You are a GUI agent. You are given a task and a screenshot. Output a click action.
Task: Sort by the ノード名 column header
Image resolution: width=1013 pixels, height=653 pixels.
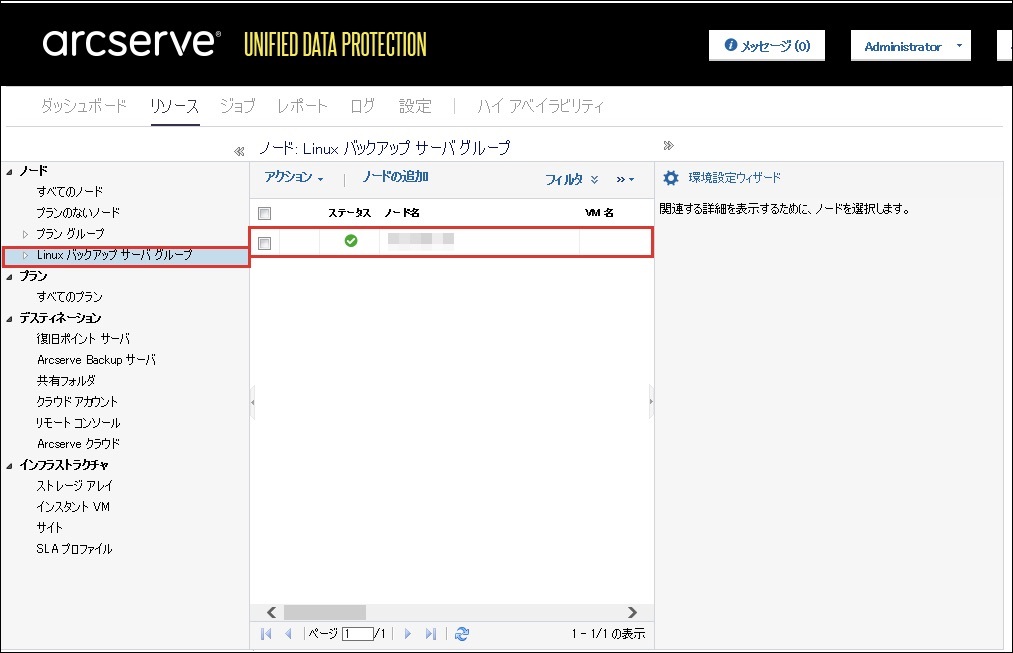pos(402,212)
